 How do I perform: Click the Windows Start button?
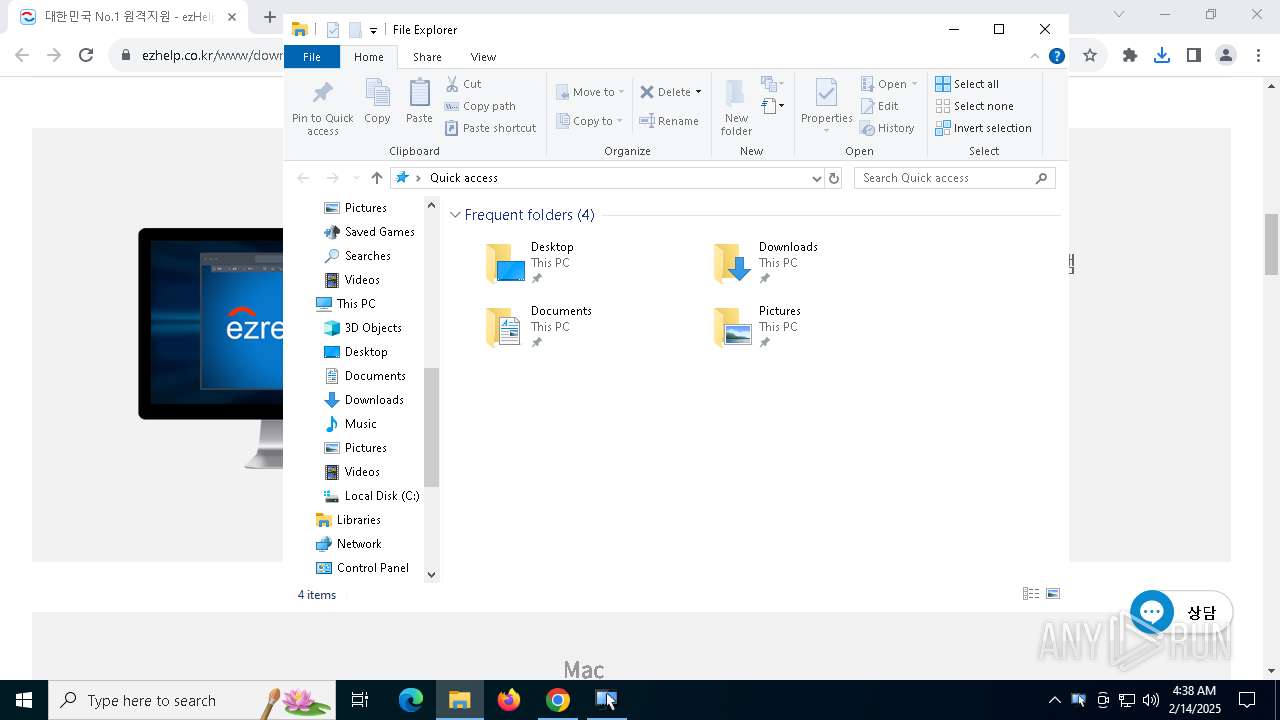[x=24, y=700]
